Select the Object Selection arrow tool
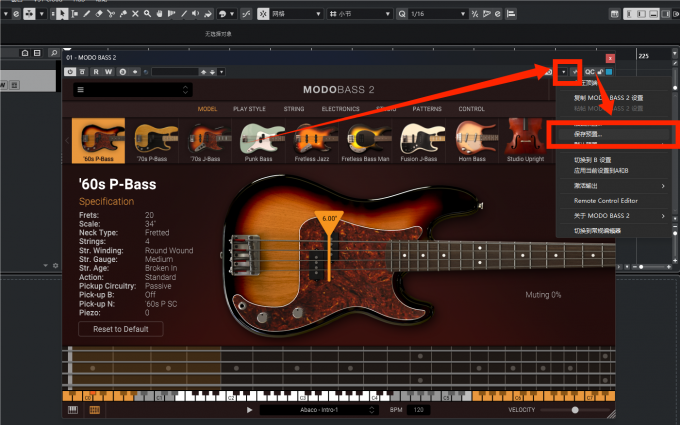The width and height of the screenshot is (680, 425). pos(62,14)
